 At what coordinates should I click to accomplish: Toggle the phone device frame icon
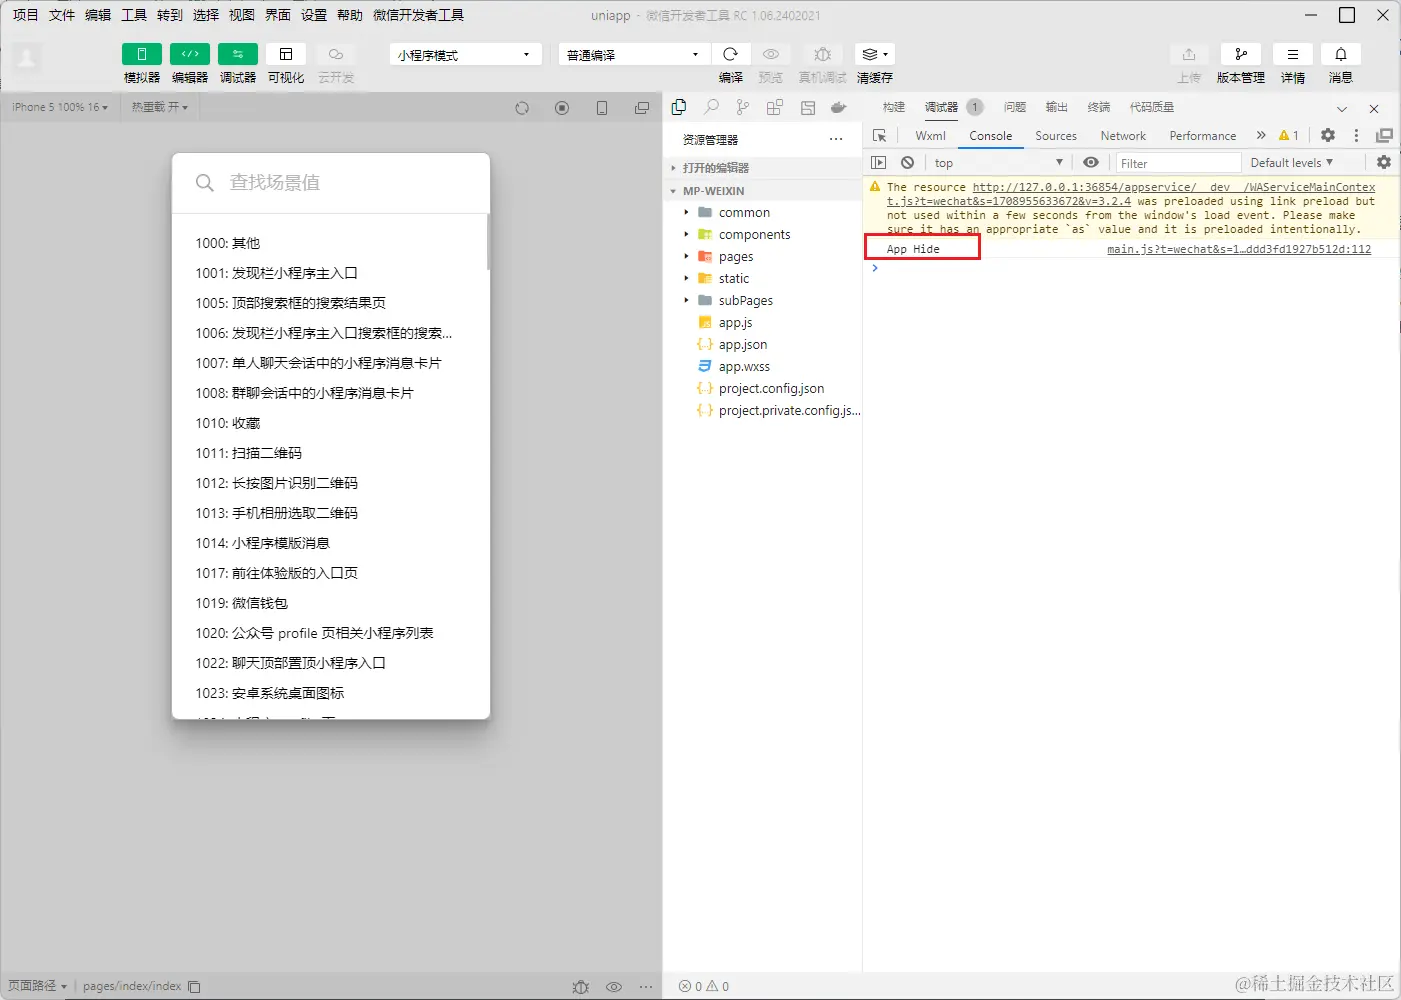point(602,108)
